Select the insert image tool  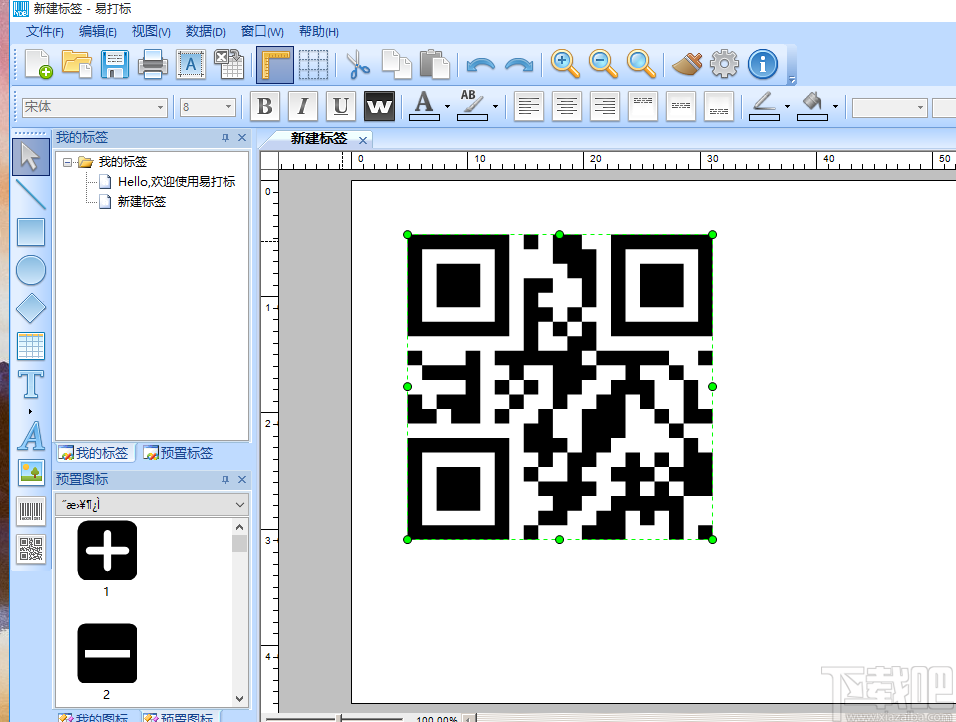coord(30,473)
